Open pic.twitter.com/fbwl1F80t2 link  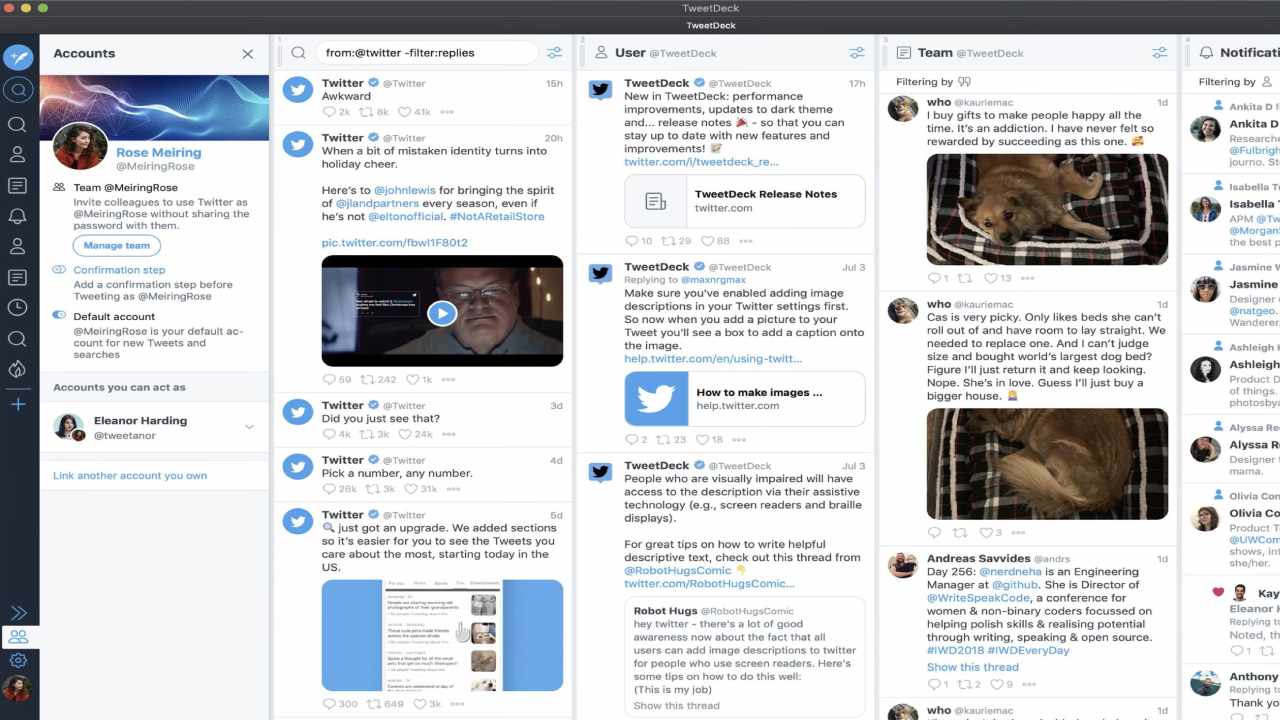(394, 243)
